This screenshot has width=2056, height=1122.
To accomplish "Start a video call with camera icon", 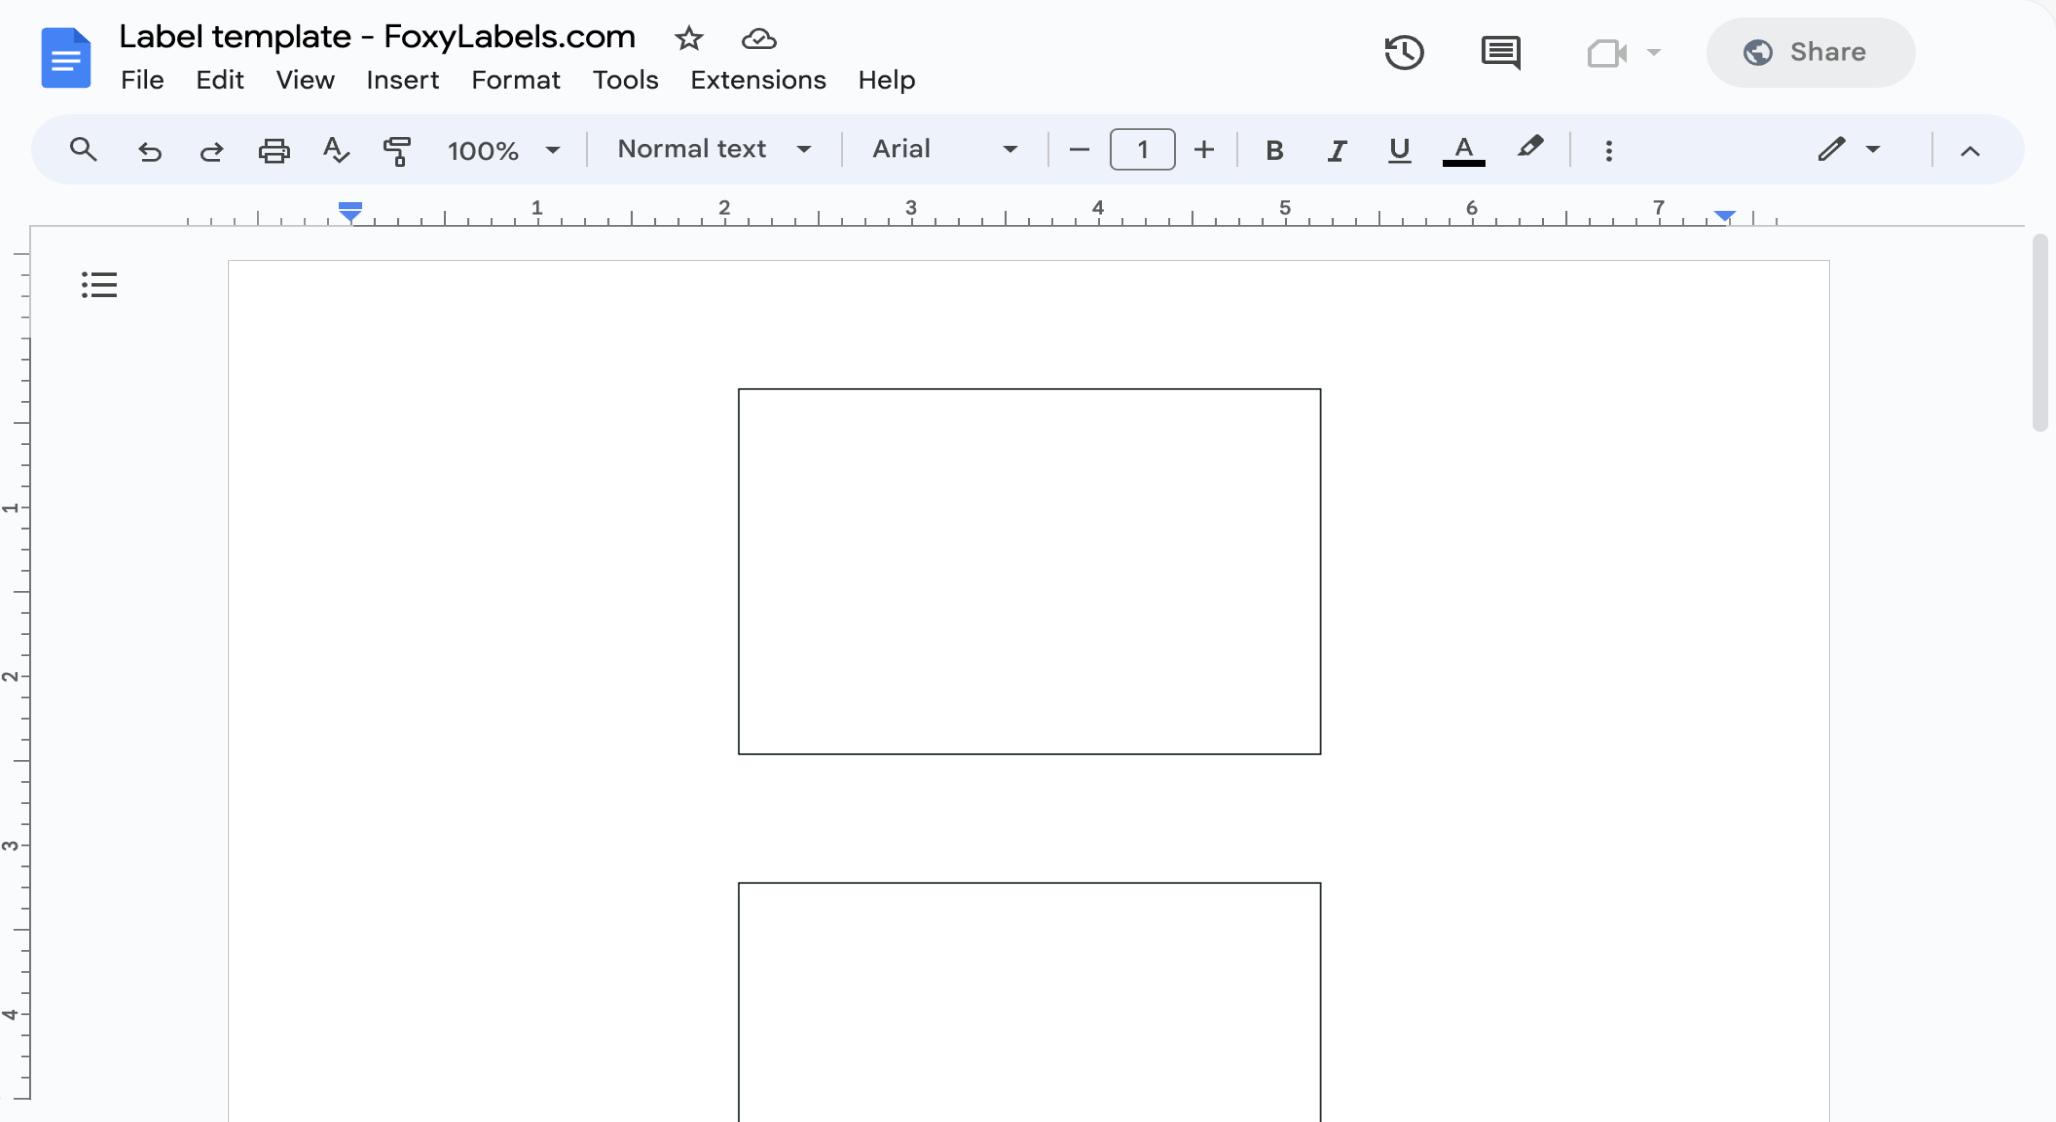I will coord(1607,53).
